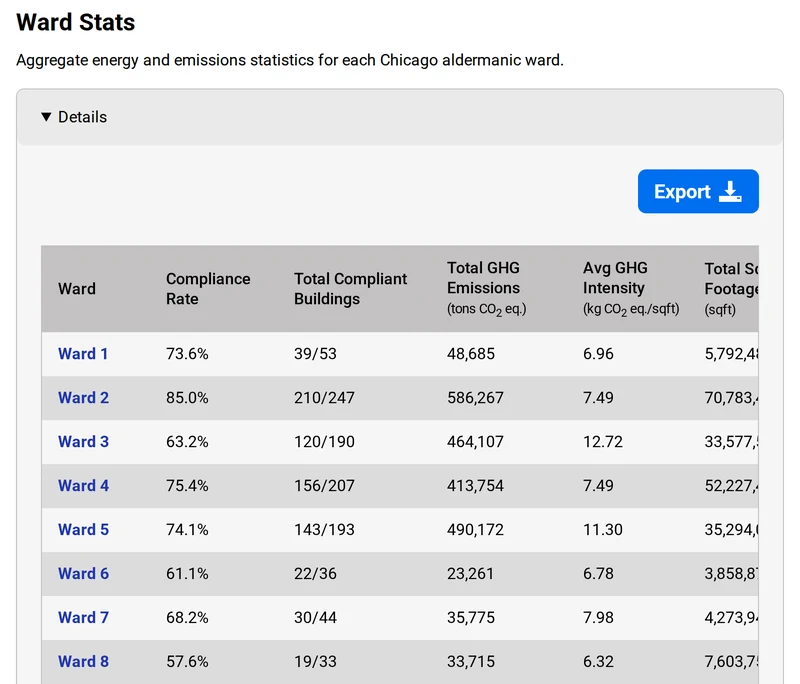Open the Ward 3 link
Screen dimensions: 800x684
coord(83,441)
